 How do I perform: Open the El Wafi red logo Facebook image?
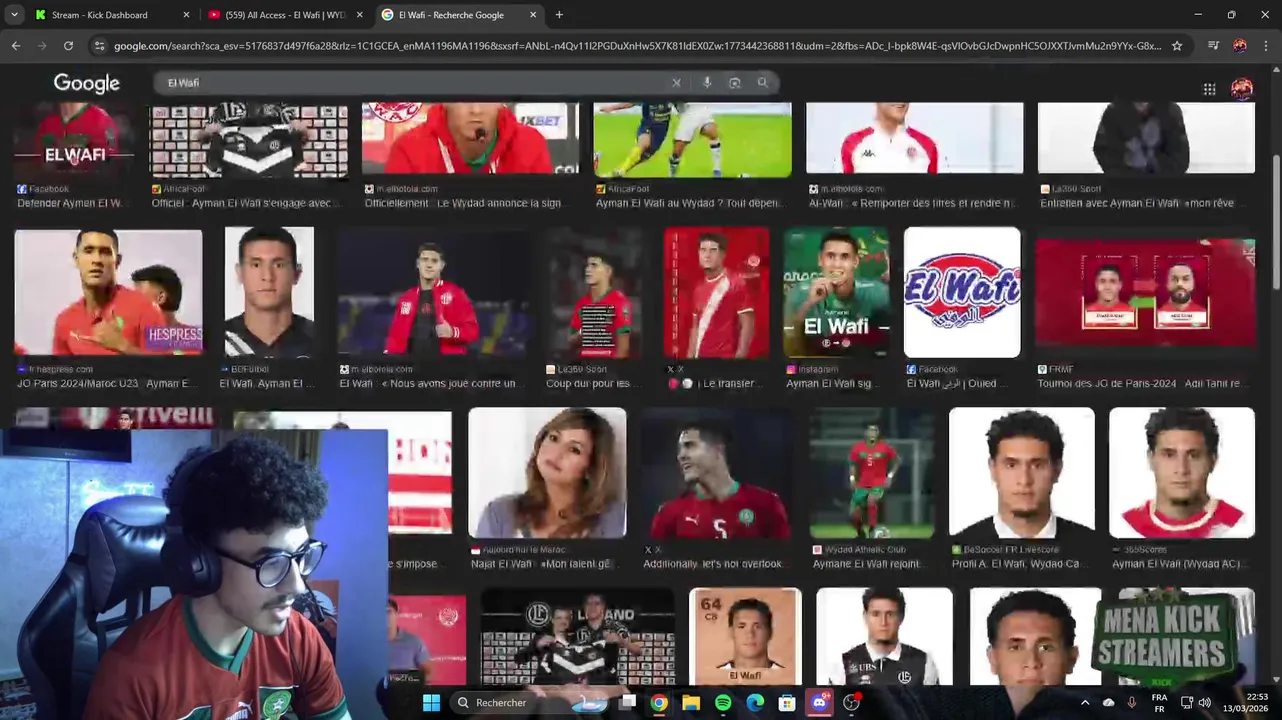pos(962,292)
